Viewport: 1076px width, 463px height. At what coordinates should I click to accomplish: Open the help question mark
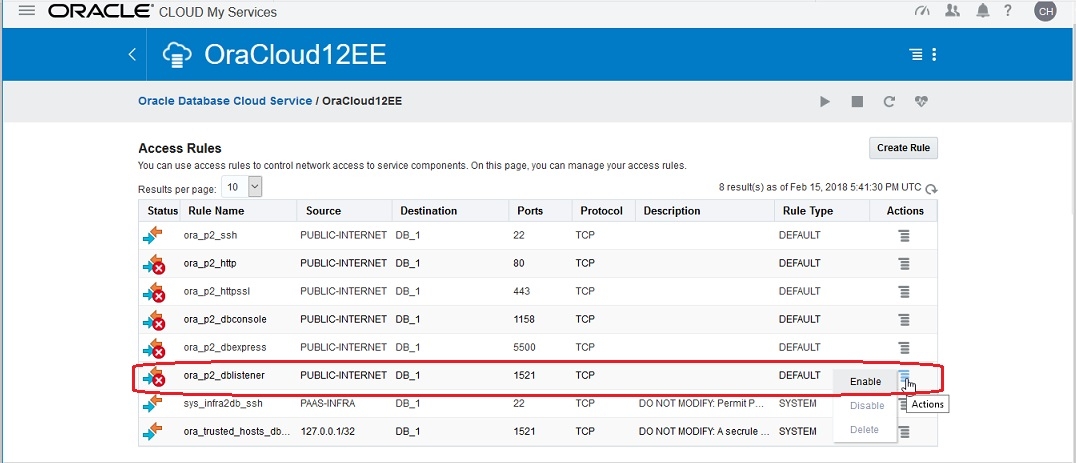coord(1007,11)
